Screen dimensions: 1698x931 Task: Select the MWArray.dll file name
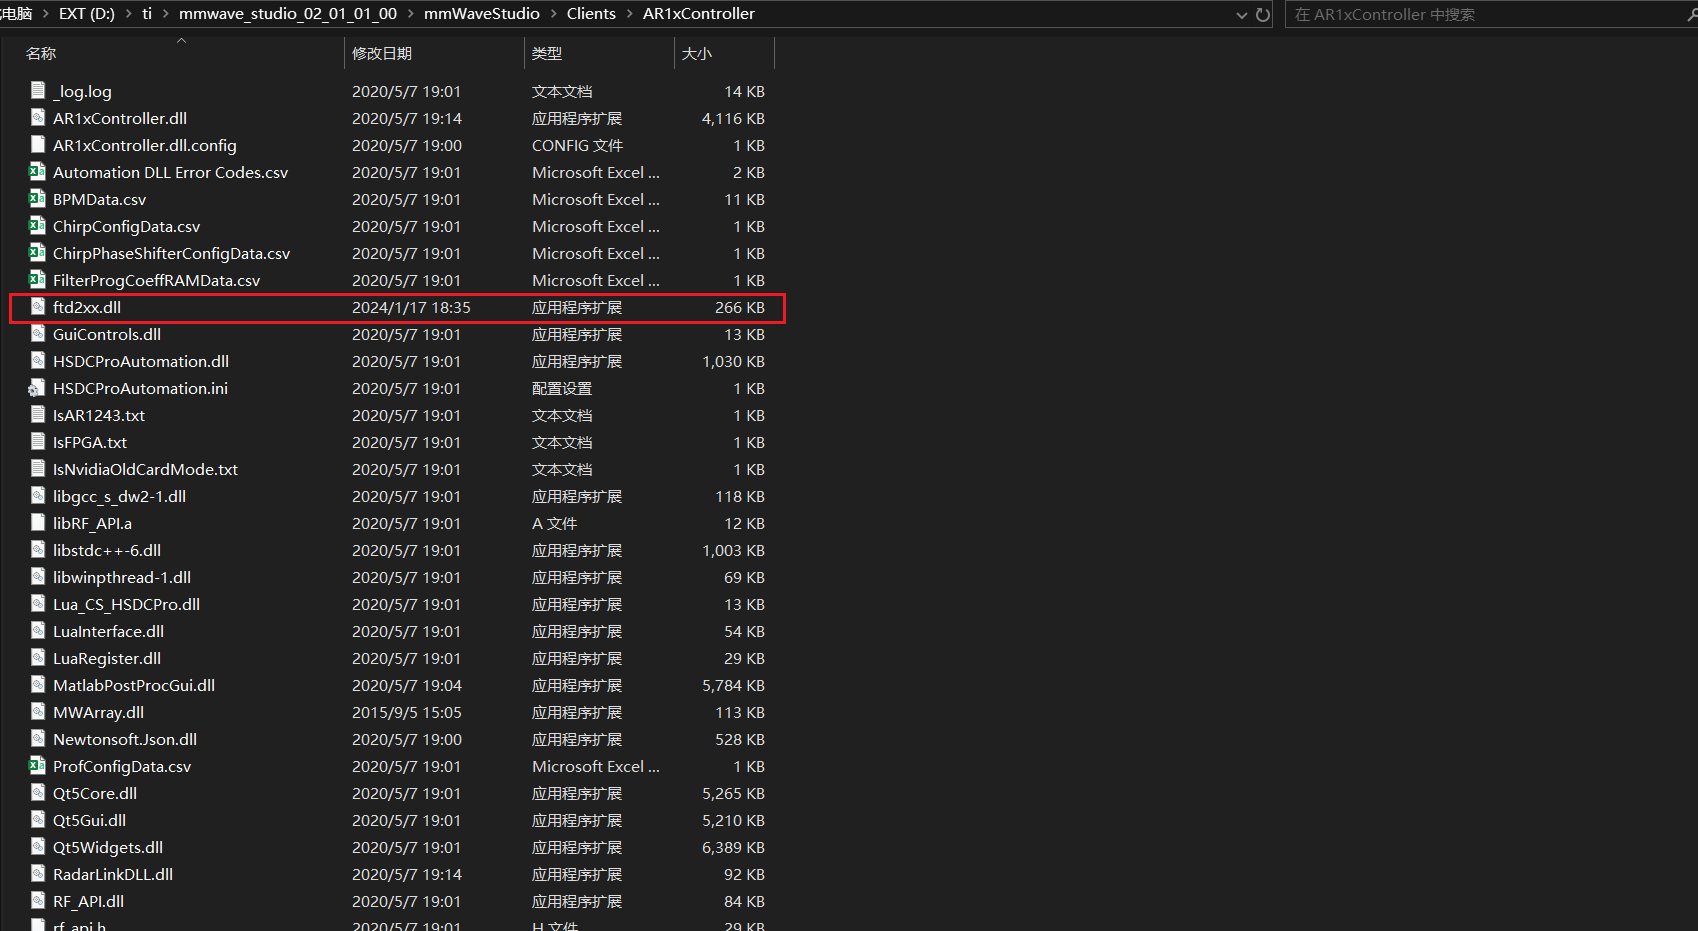(98, 712)
